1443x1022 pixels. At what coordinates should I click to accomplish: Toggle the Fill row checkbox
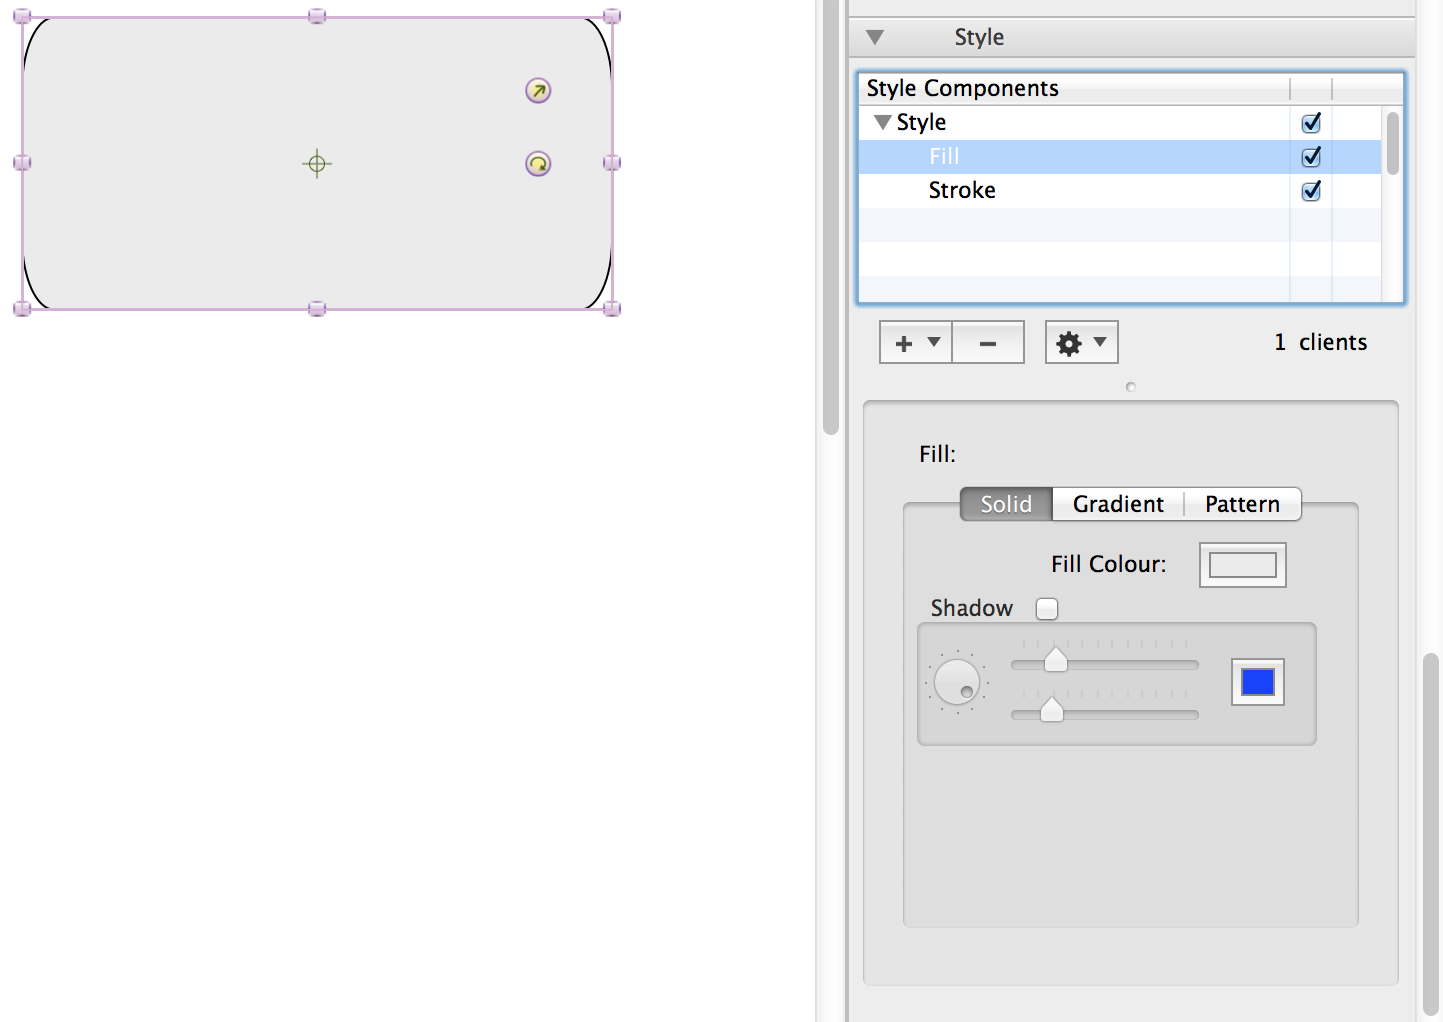[x=1311, y=157]
